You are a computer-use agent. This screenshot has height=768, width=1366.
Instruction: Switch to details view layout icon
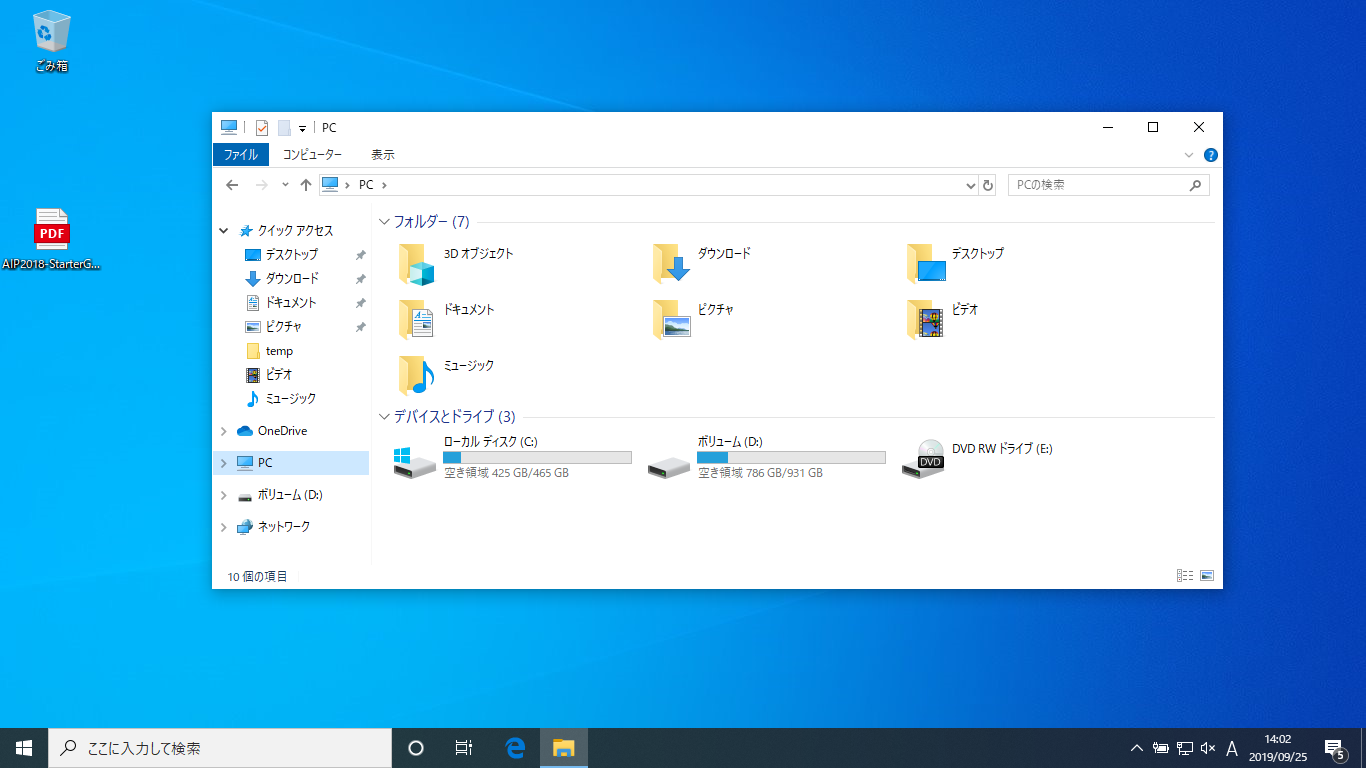coord(1185,576)
